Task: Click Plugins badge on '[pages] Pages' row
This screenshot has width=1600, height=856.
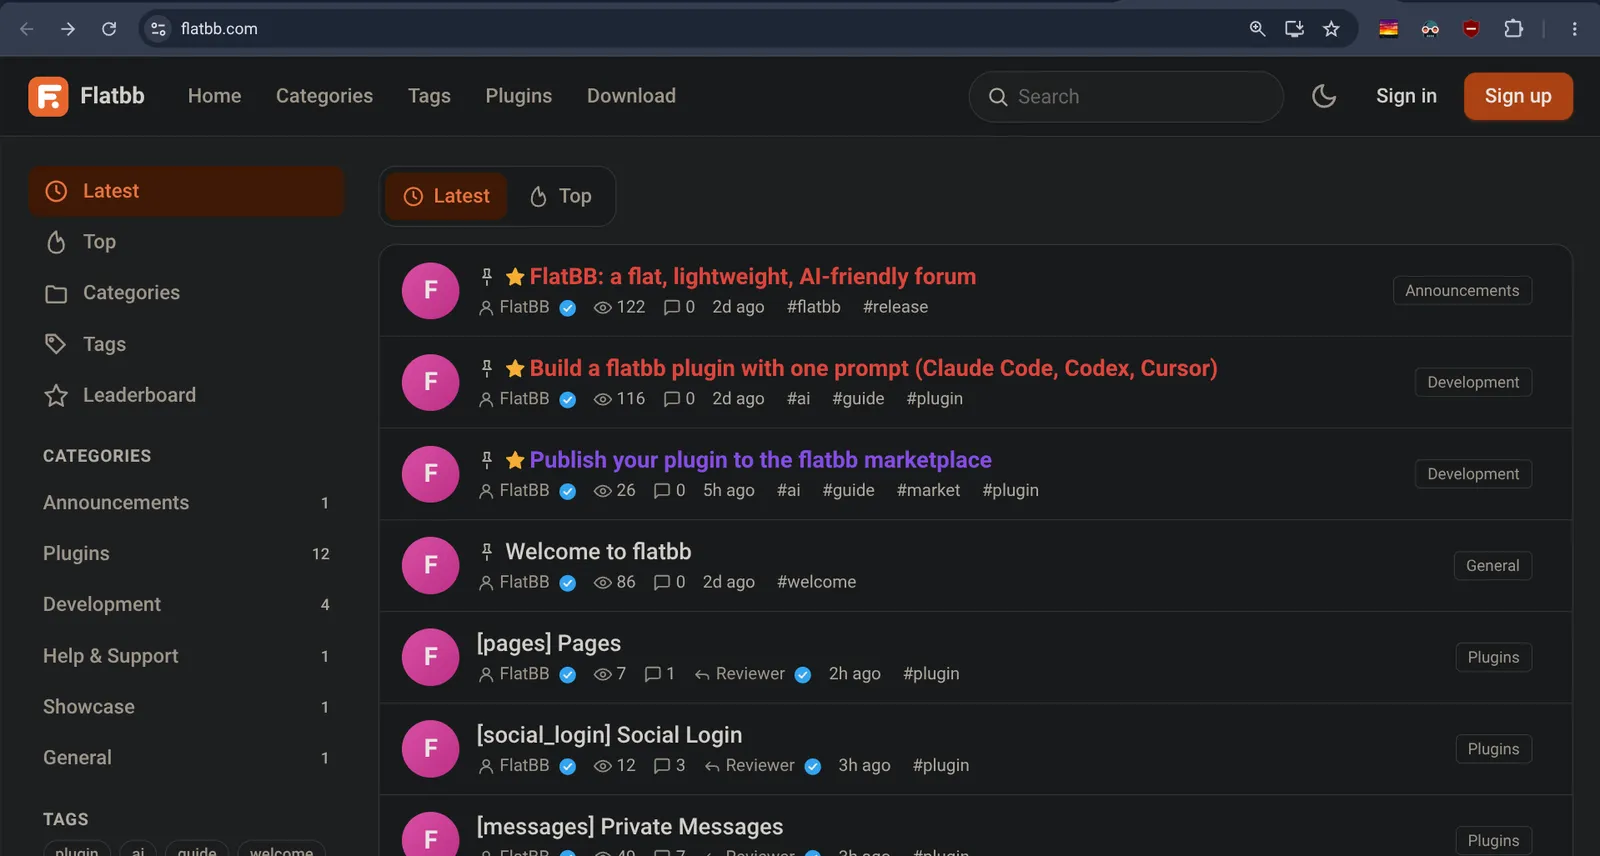Action: click(1493, 657)
